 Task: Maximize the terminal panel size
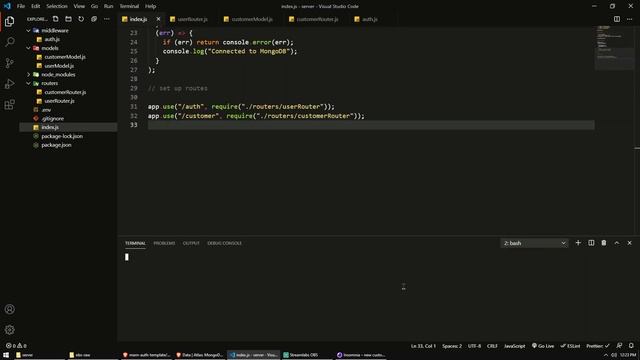[x=617, y=243]
